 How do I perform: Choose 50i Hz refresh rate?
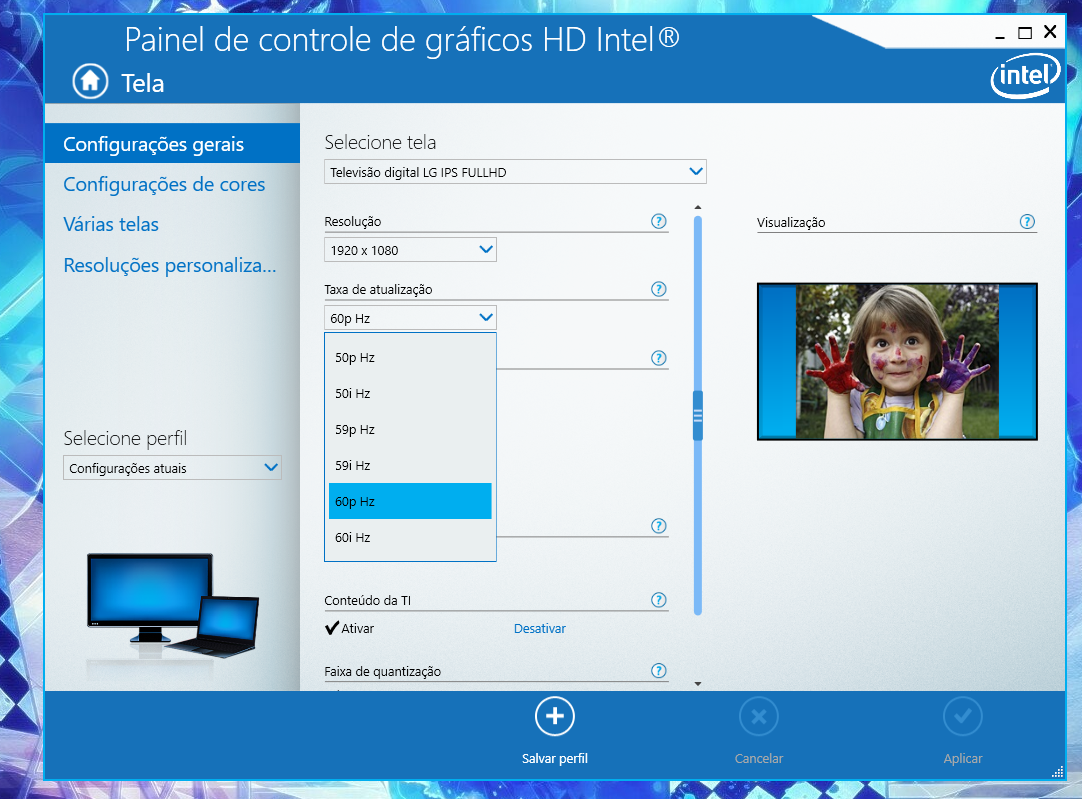pyautogui.click(x=410, y=393)
